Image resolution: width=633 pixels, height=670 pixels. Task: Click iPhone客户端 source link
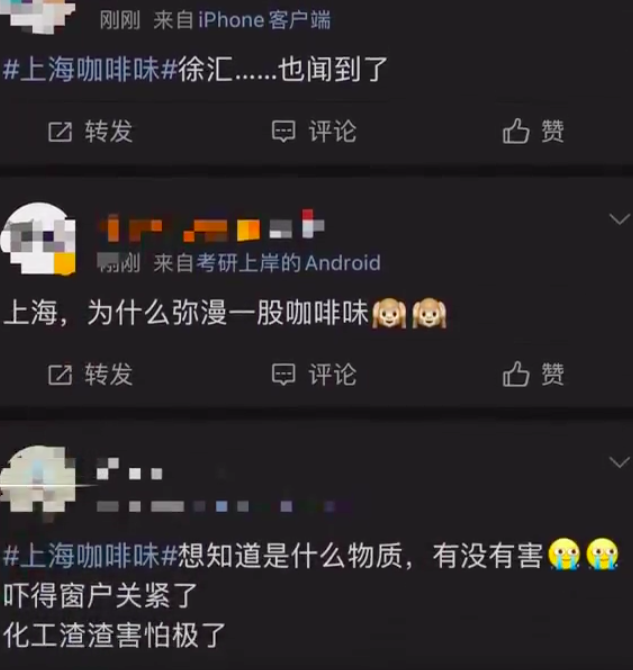coord(264,20)
